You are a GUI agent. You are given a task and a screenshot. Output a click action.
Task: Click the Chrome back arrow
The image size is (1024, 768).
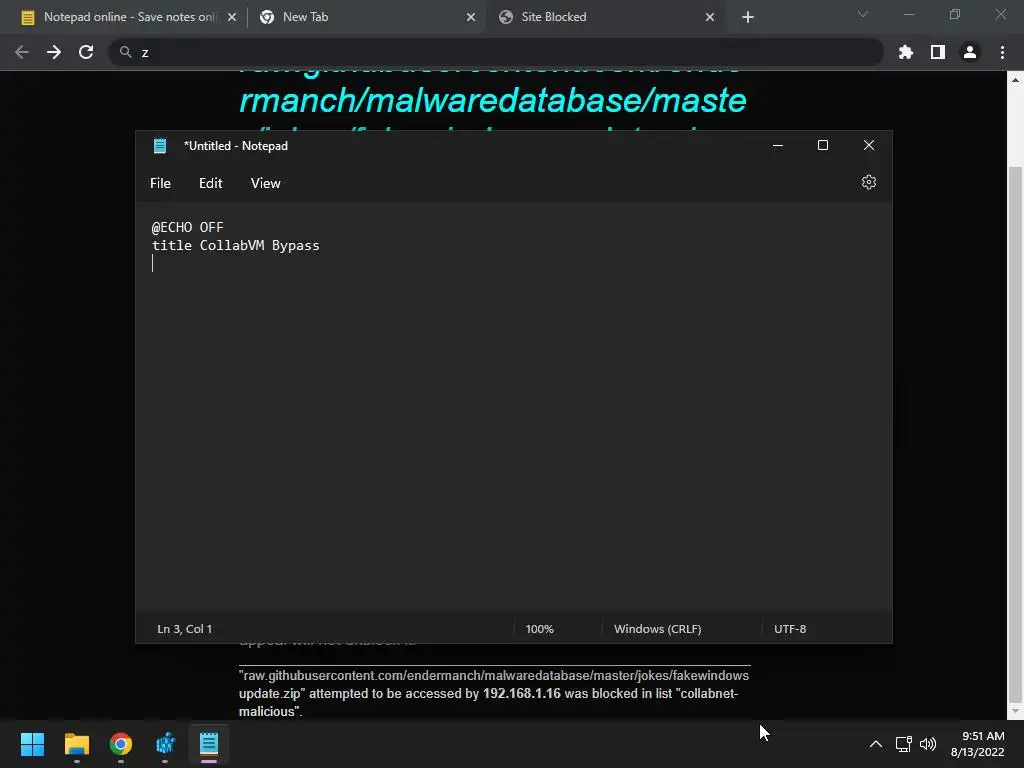click(x=22, y=52)
